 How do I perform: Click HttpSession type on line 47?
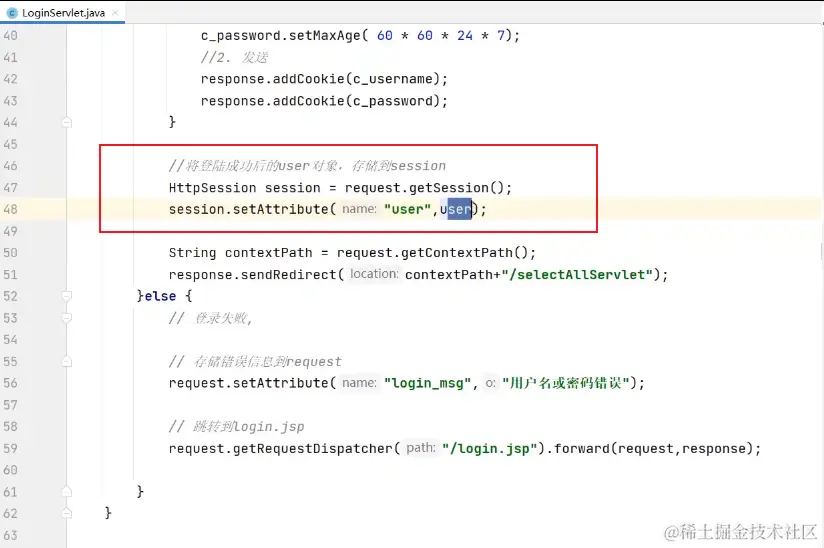[212, 188]
